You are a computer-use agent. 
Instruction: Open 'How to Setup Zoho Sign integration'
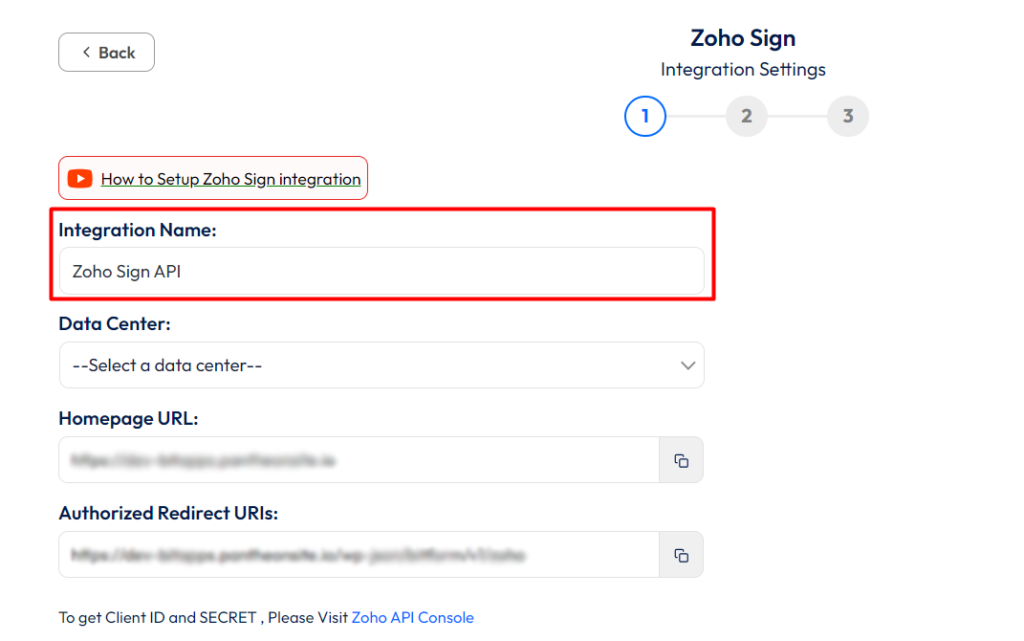pyautogui.click(x=230, y=178)
